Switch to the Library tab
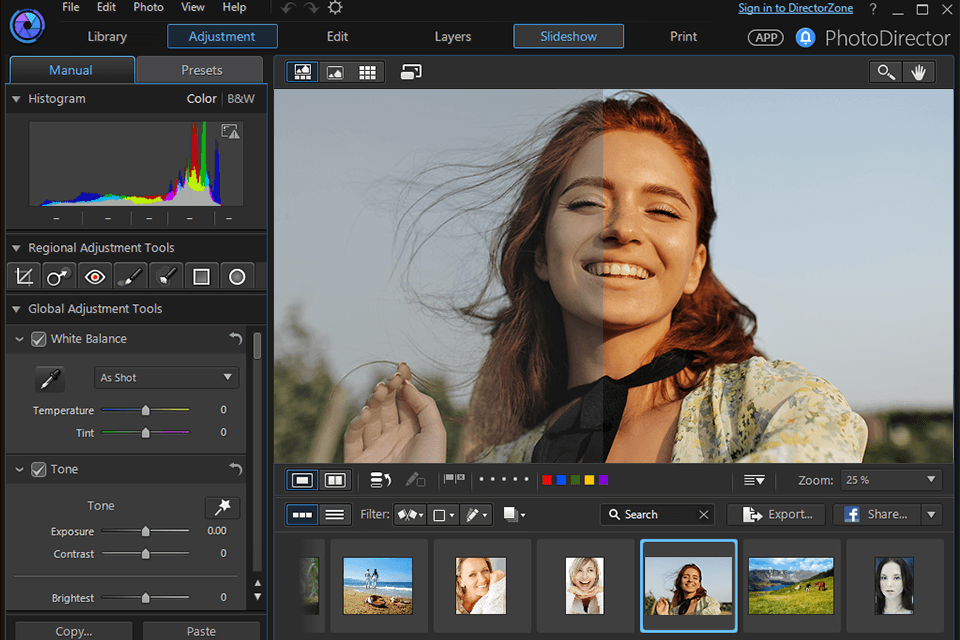Screen dimensions: 960x640 click(107, 37)
